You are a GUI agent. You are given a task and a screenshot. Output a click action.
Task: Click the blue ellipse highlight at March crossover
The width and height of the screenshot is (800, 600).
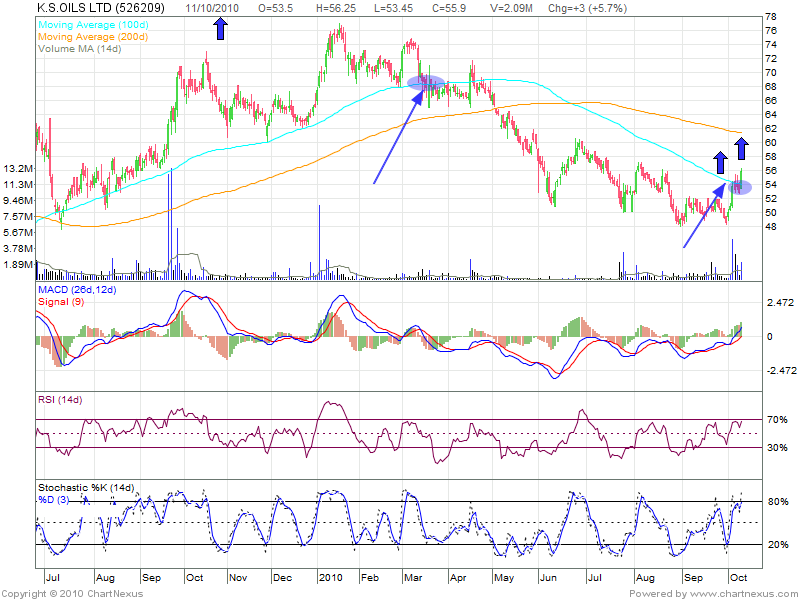click(427, 81)
